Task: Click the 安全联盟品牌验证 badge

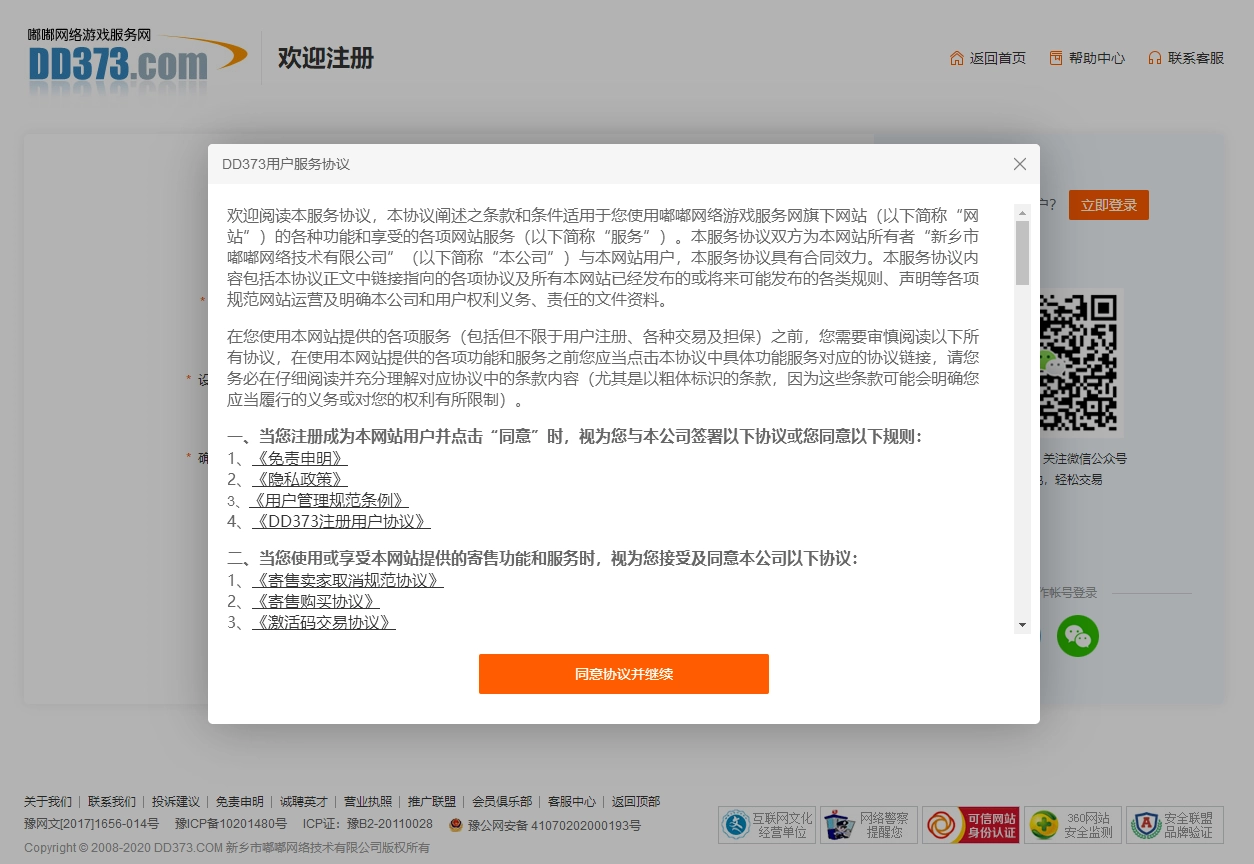Action: [1174, 825]
